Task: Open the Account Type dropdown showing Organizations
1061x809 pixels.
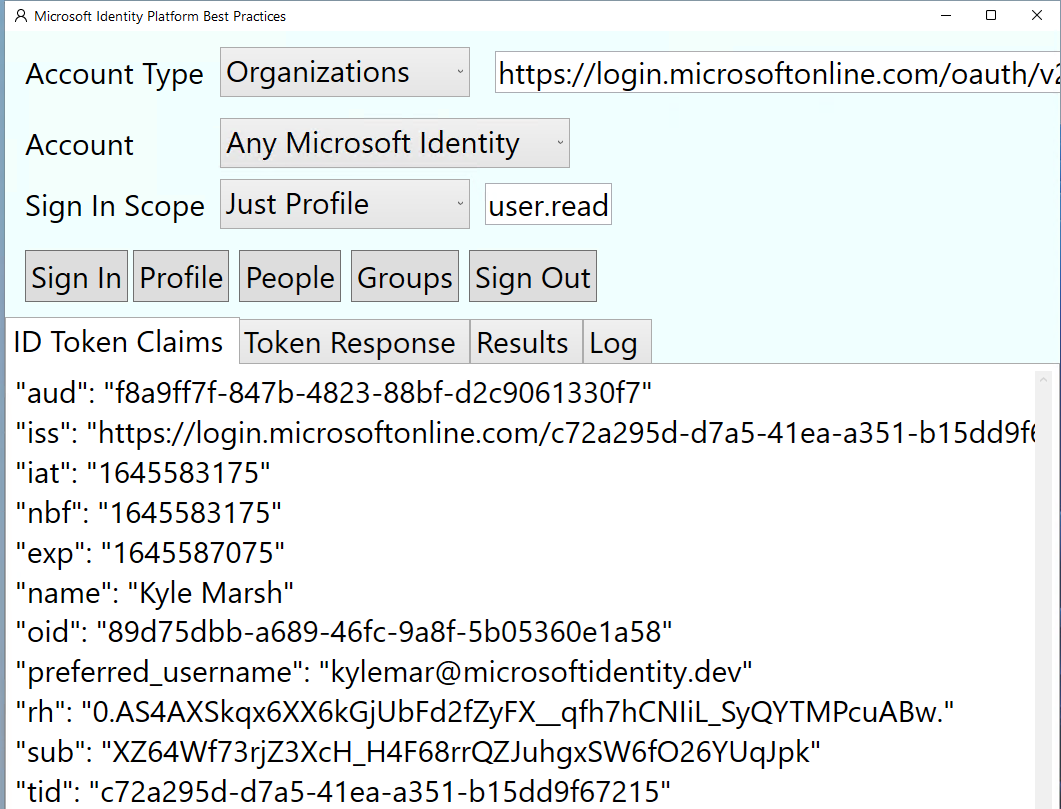Action: pyautogui.click(x=344, y=72)
